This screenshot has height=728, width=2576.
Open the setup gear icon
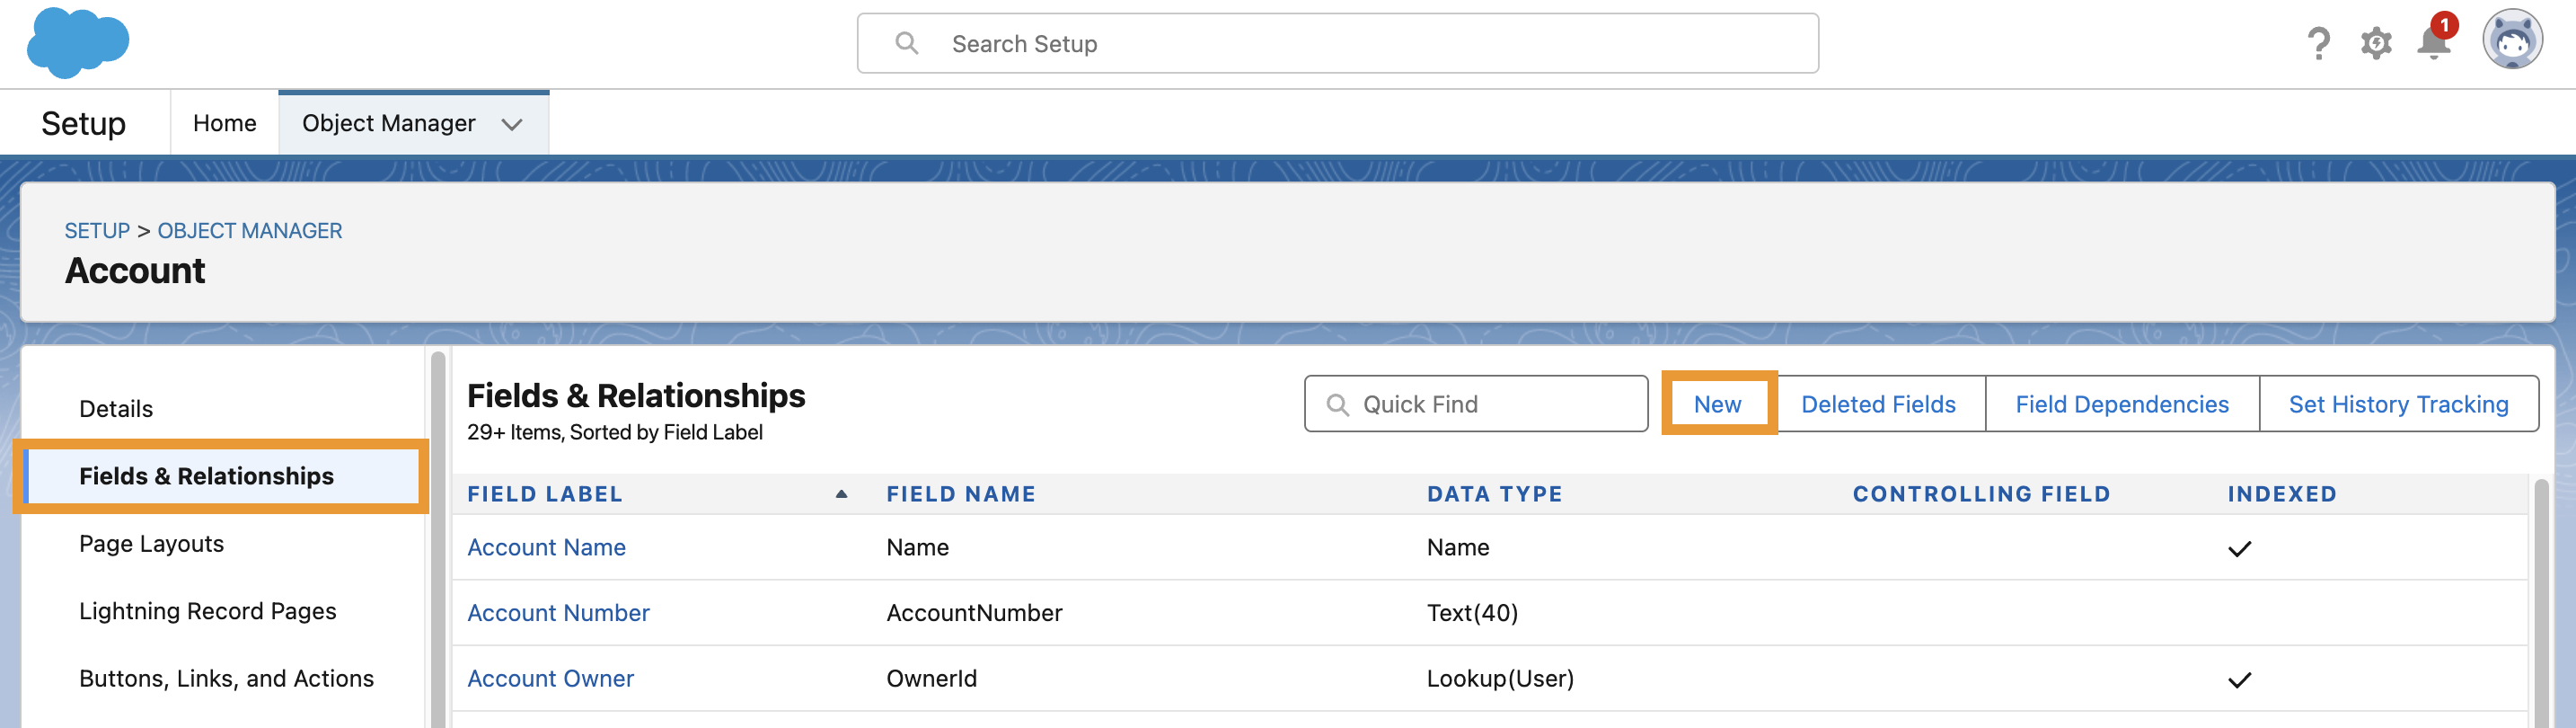[2376, 43]
